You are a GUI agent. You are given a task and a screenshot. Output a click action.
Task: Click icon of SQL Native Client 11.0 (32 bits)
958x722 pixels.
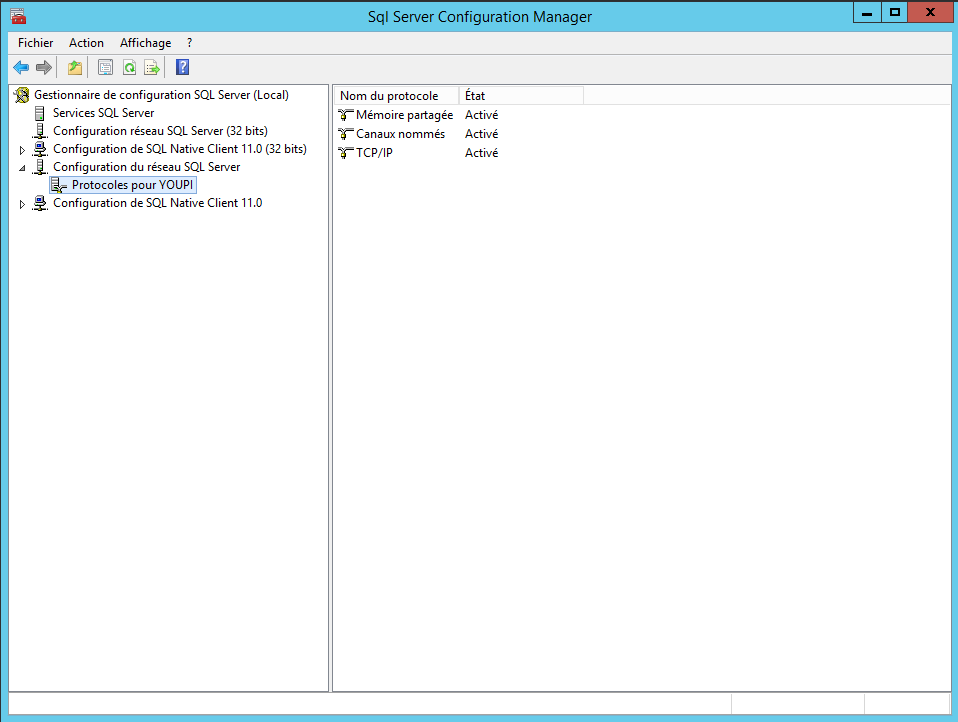pyautogui.click(x=40, y=149)
